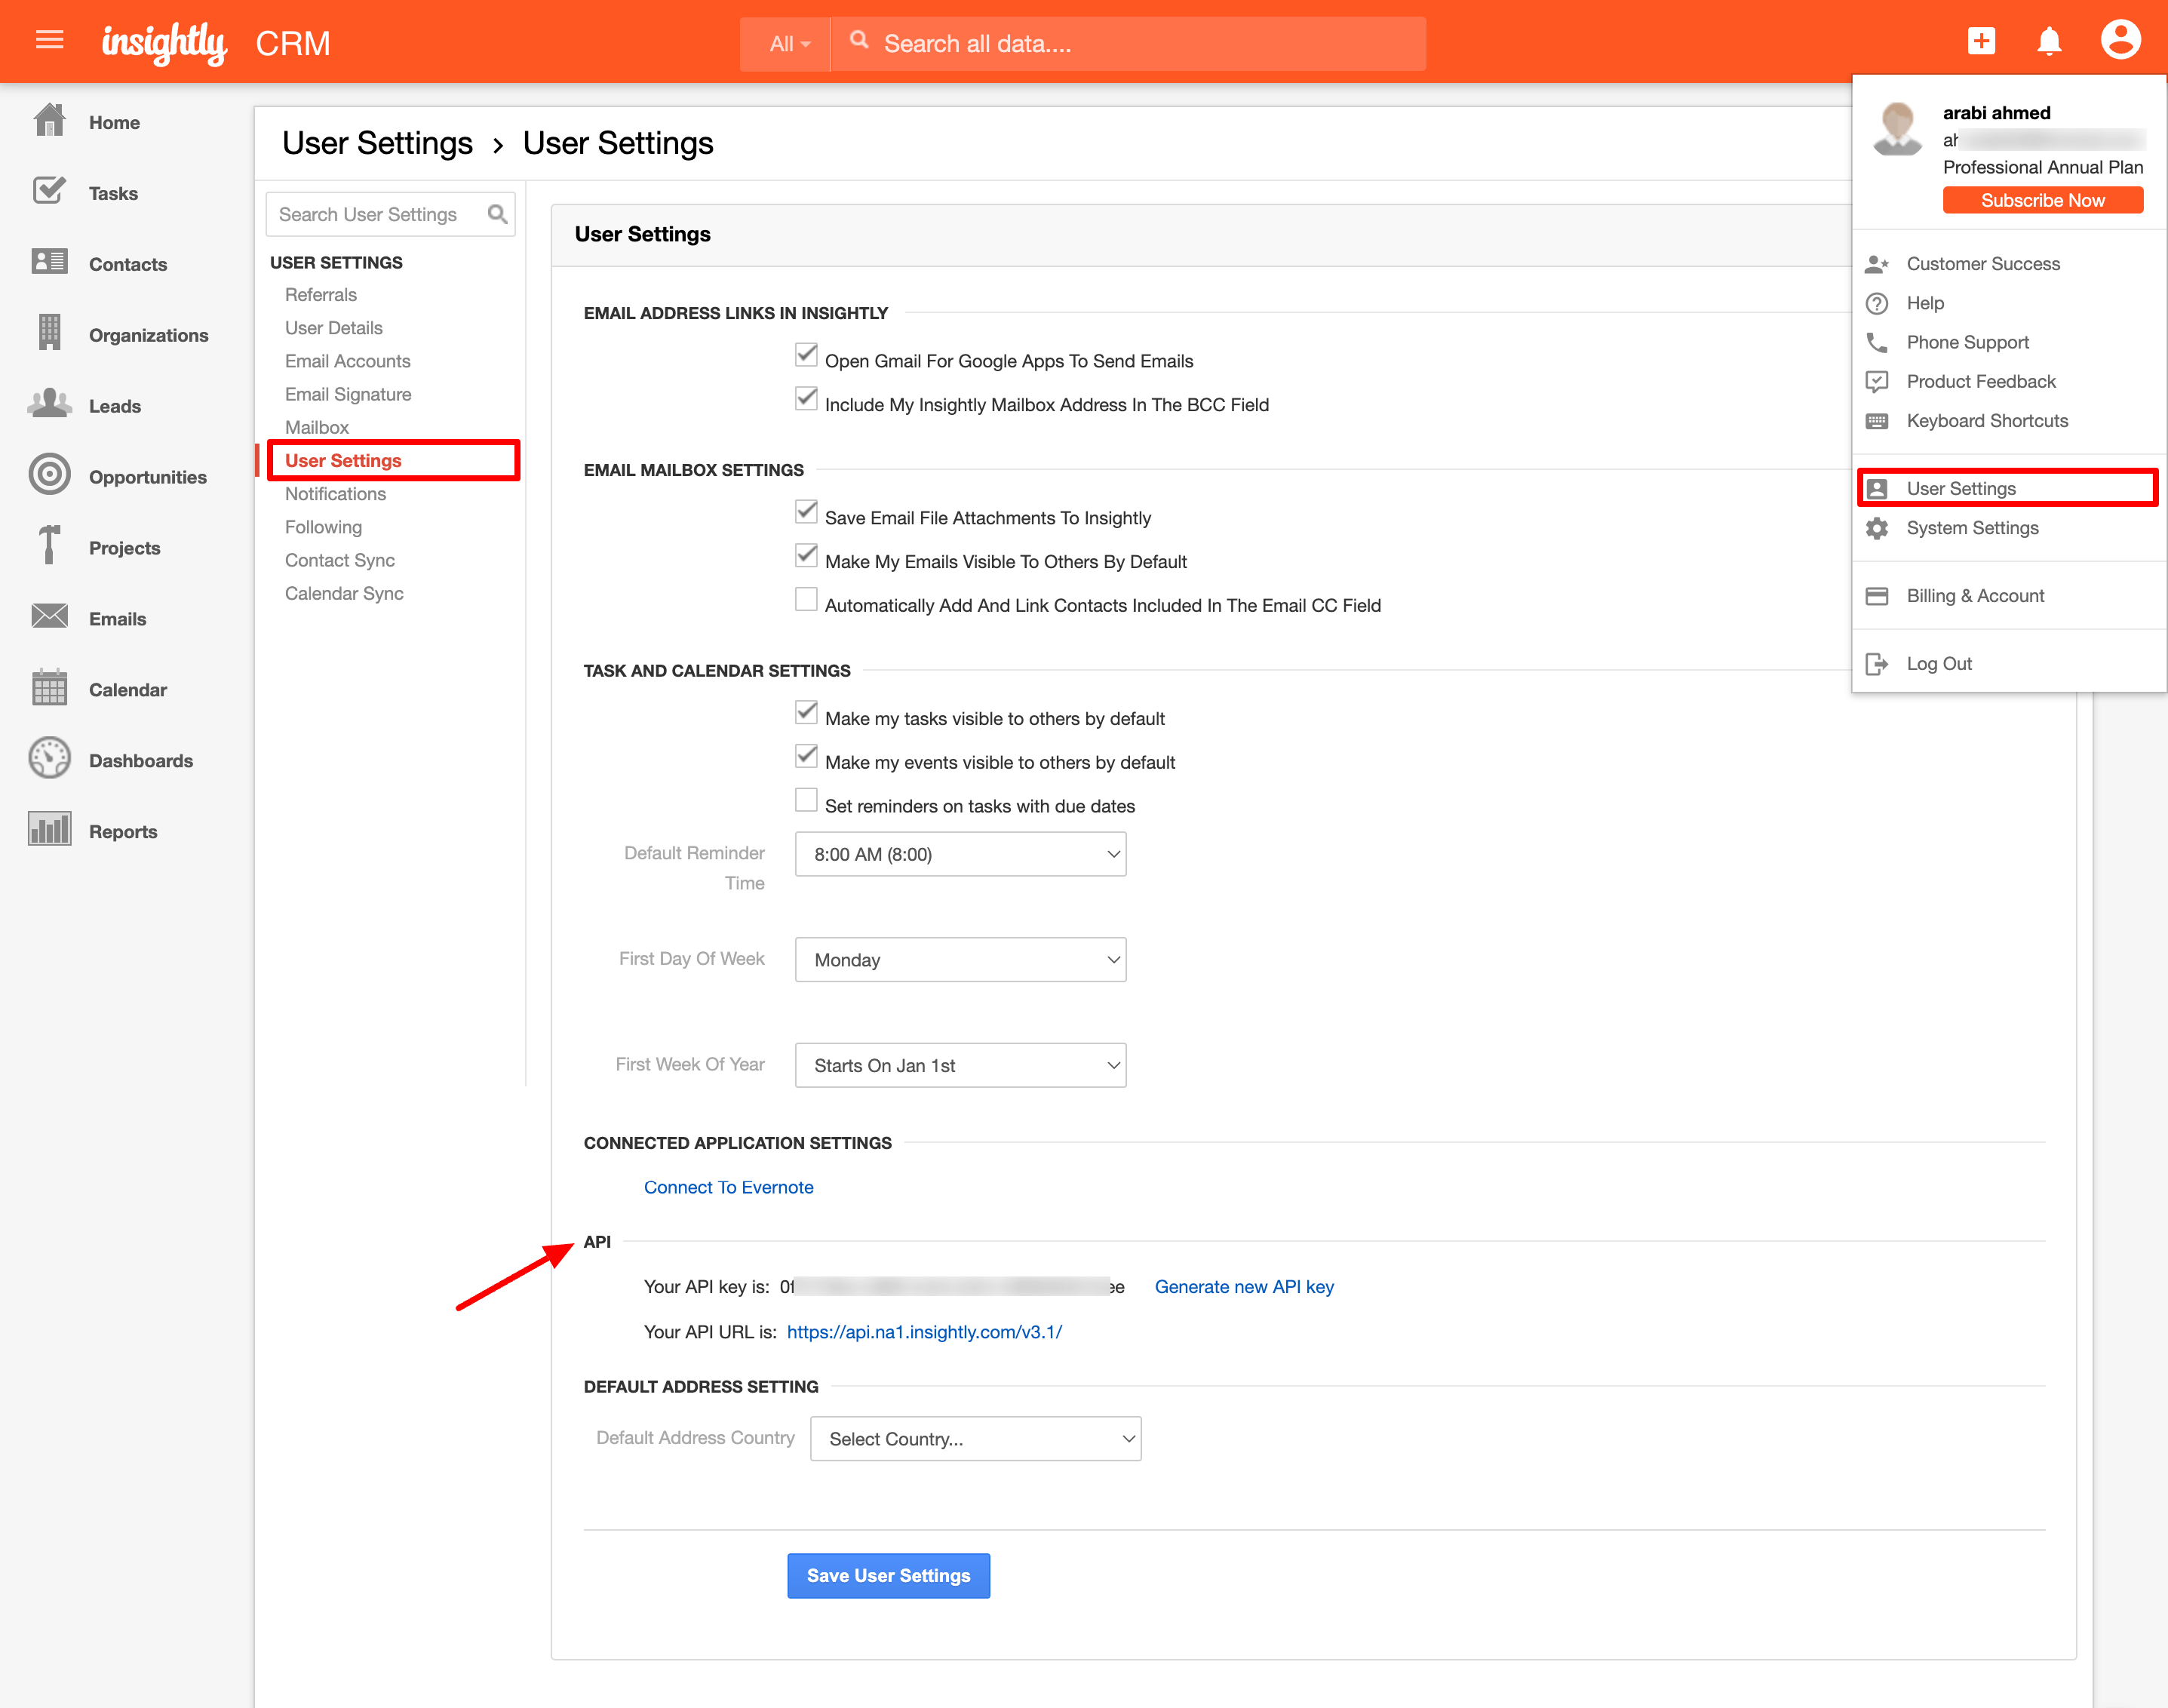The height and width of the screenshot is (1708, 2168).
Task: Enable Automatically Add And Link Contacts checkbox
Action: coord(806,600)
